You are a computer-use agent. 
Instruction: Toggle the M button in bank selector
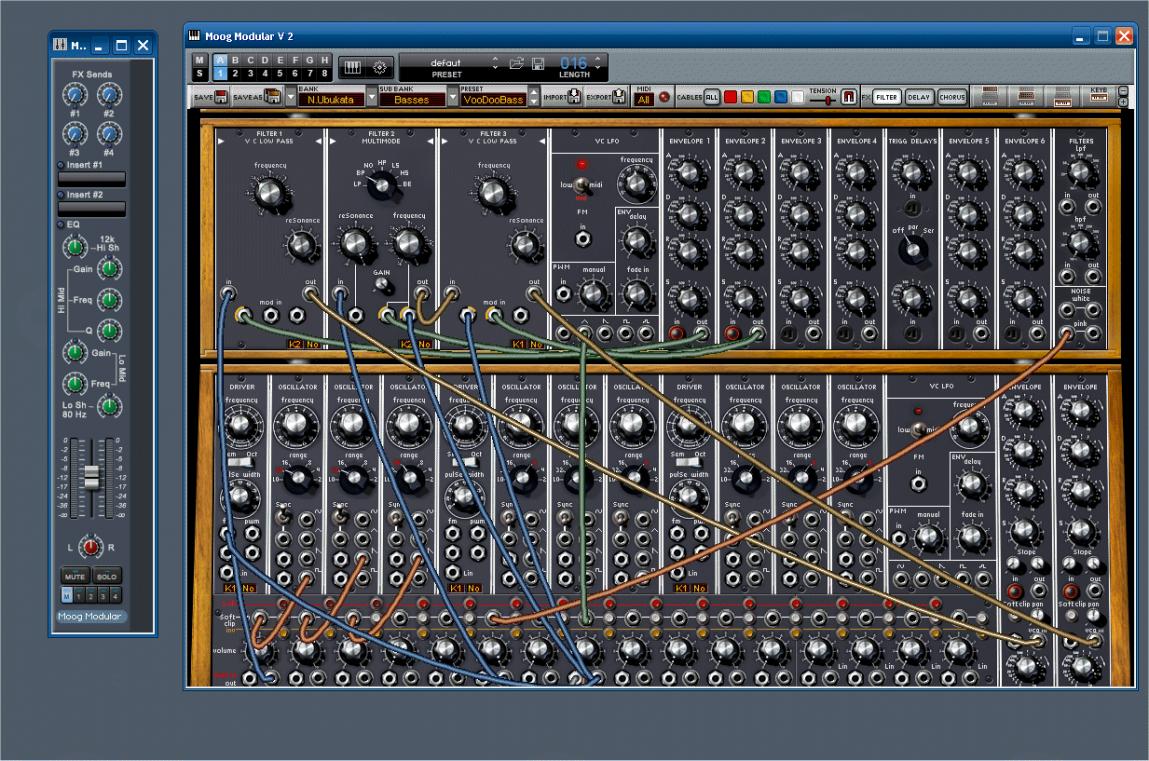[199, 60]
